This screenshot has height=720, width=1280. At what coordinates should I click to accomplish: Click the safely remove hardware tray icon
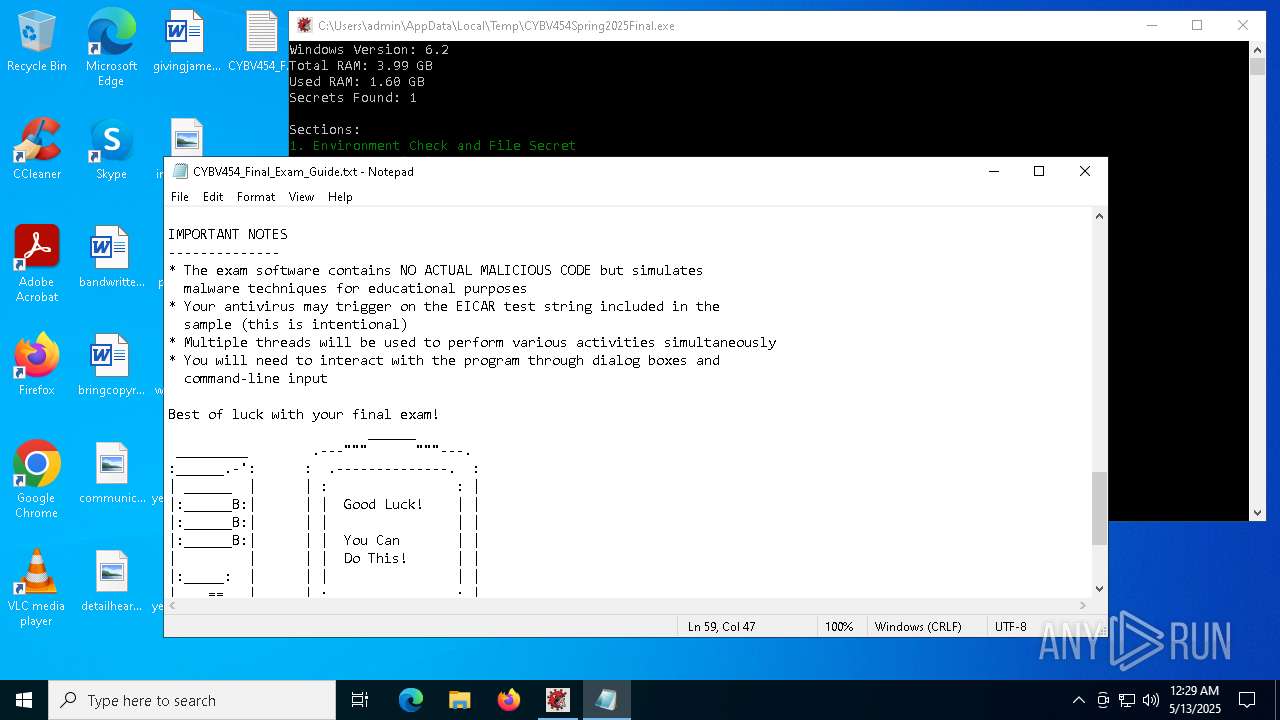coord(1103,700)
